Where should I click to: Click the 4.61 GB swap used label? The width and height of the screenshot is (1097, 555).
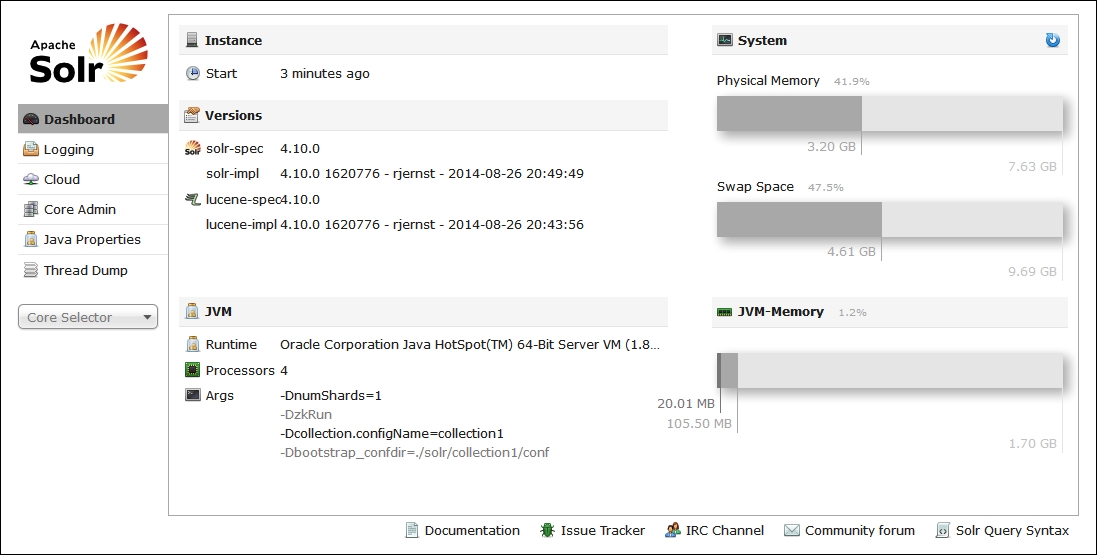pyautogui.click(x=851, y=252)
